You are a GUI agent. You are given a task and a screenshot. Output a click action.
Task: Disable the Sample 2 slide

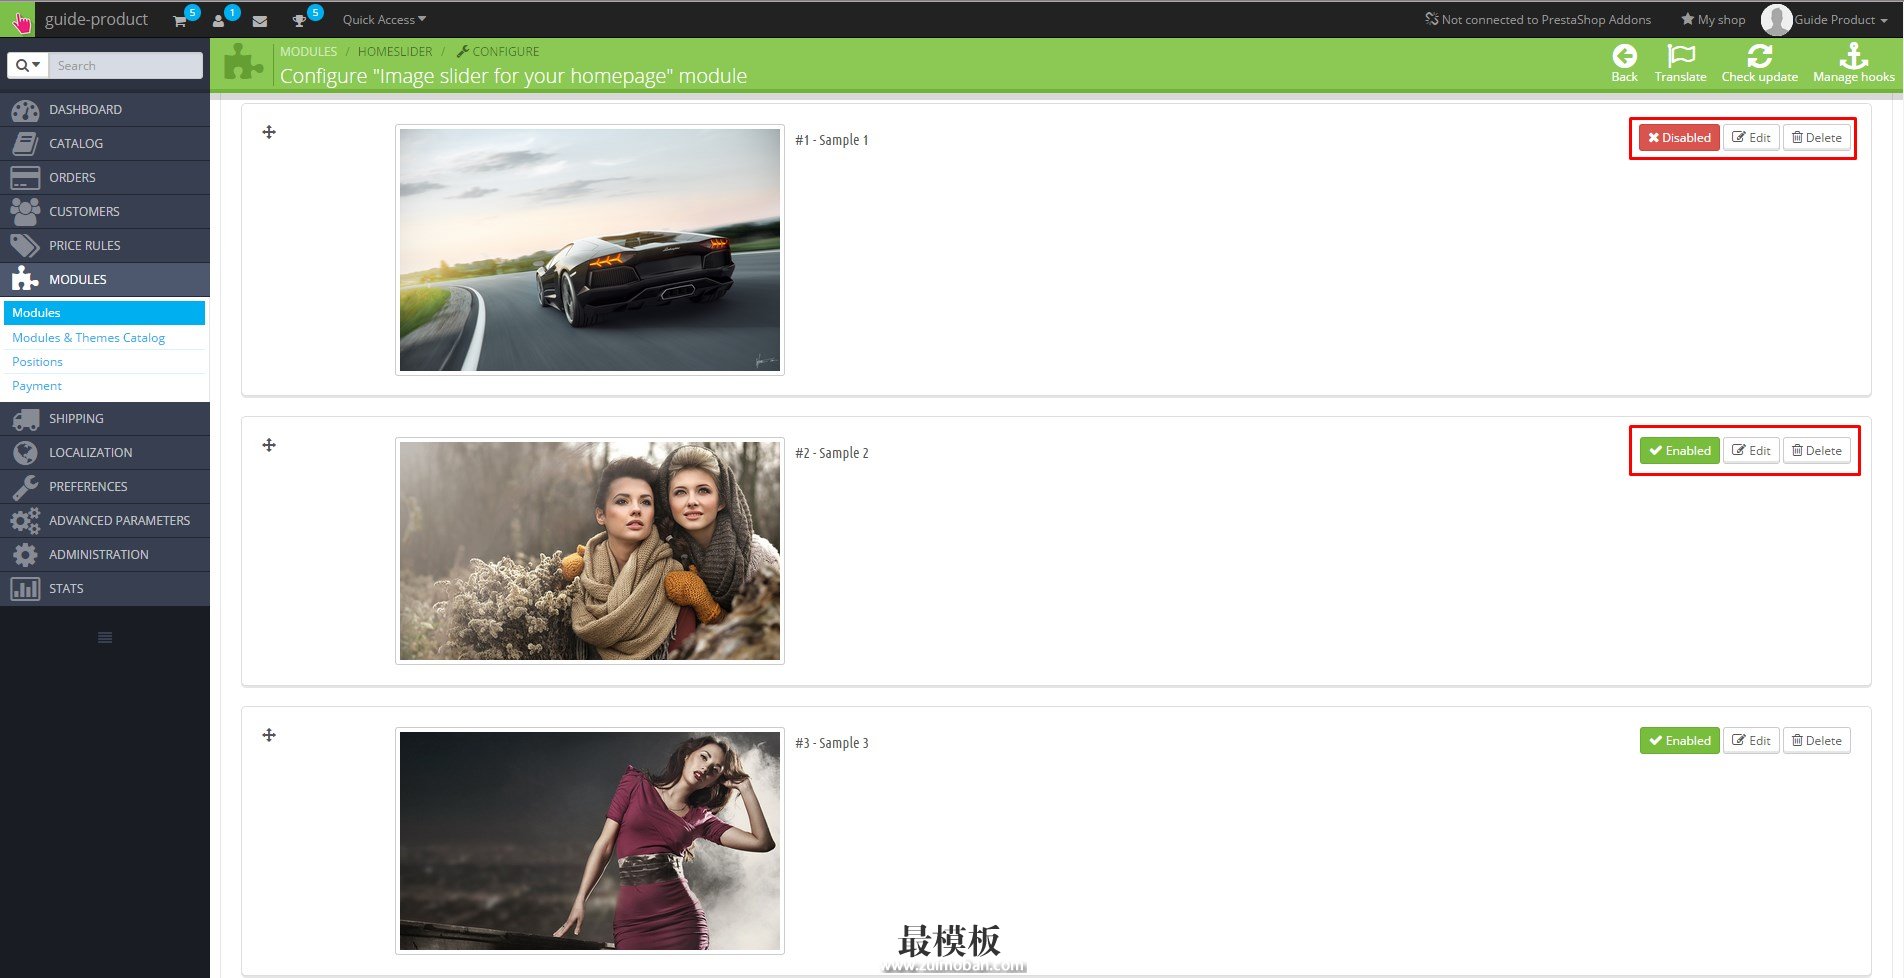(x=1679, y=451)
